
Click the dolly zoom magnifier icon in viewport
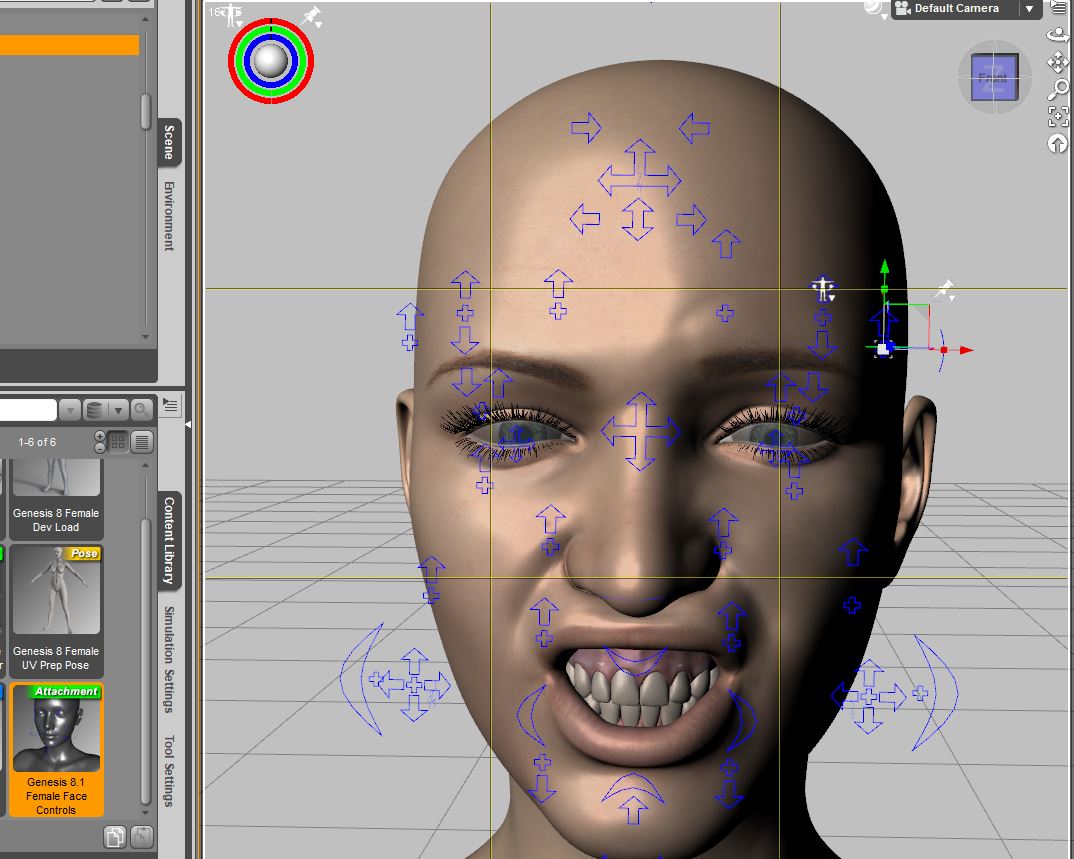(x=1058, y=89)
